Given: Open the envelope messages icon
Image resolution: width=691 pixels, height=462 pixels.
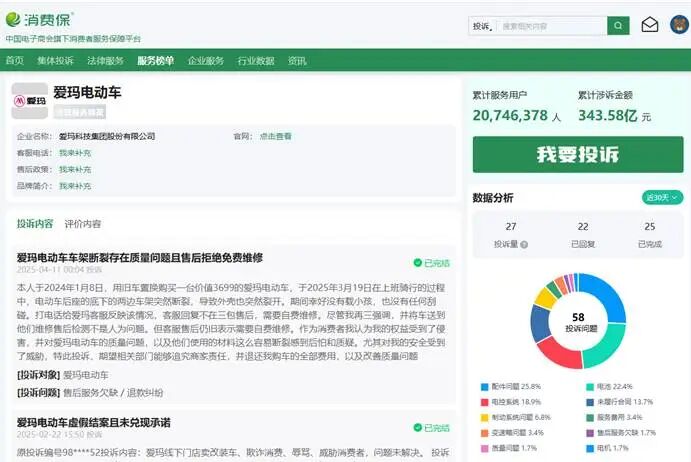Looking at the screenshot, I should [650, 25].
